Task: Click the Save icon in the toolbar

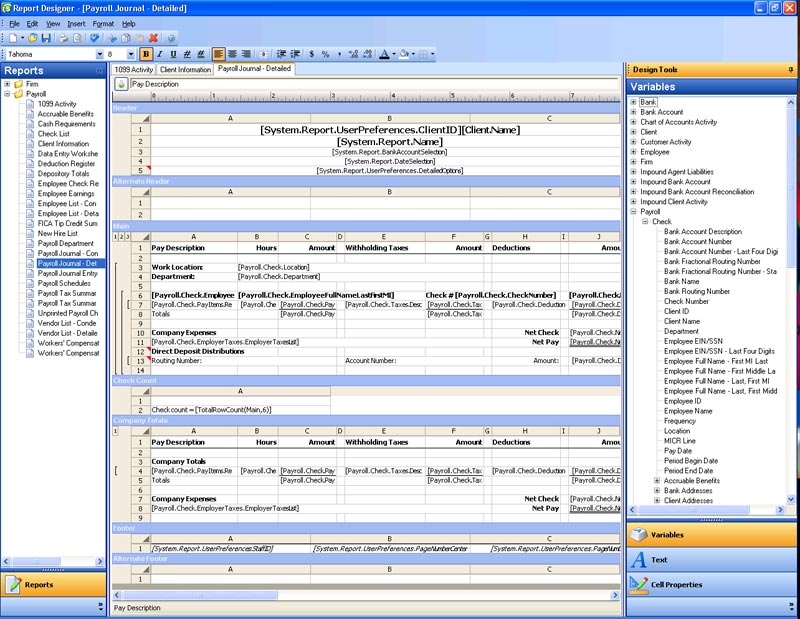Action: [x=47, y=38]
